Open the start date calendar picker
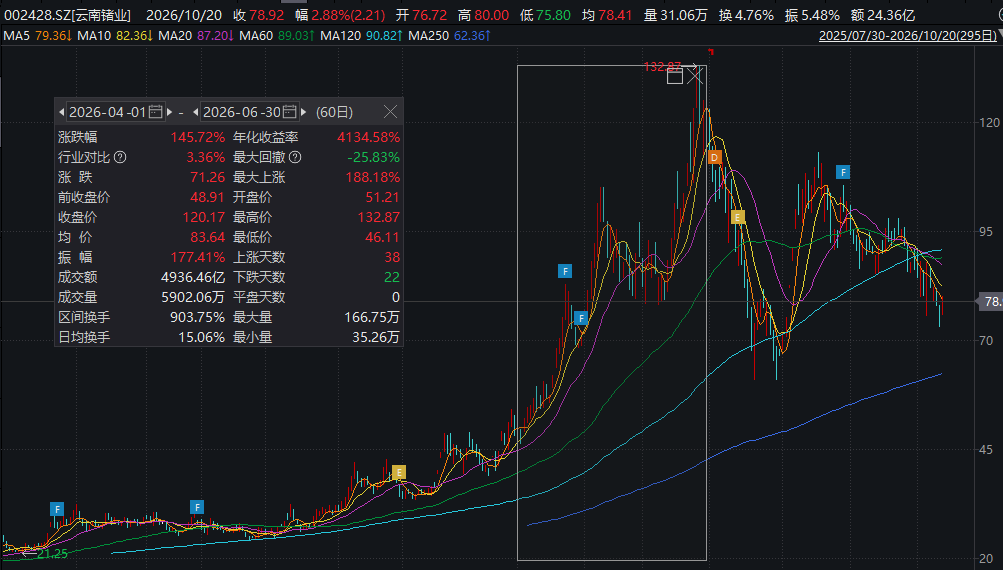Image resolution: width=1003 pixels, height=570 pixels. 155,112
